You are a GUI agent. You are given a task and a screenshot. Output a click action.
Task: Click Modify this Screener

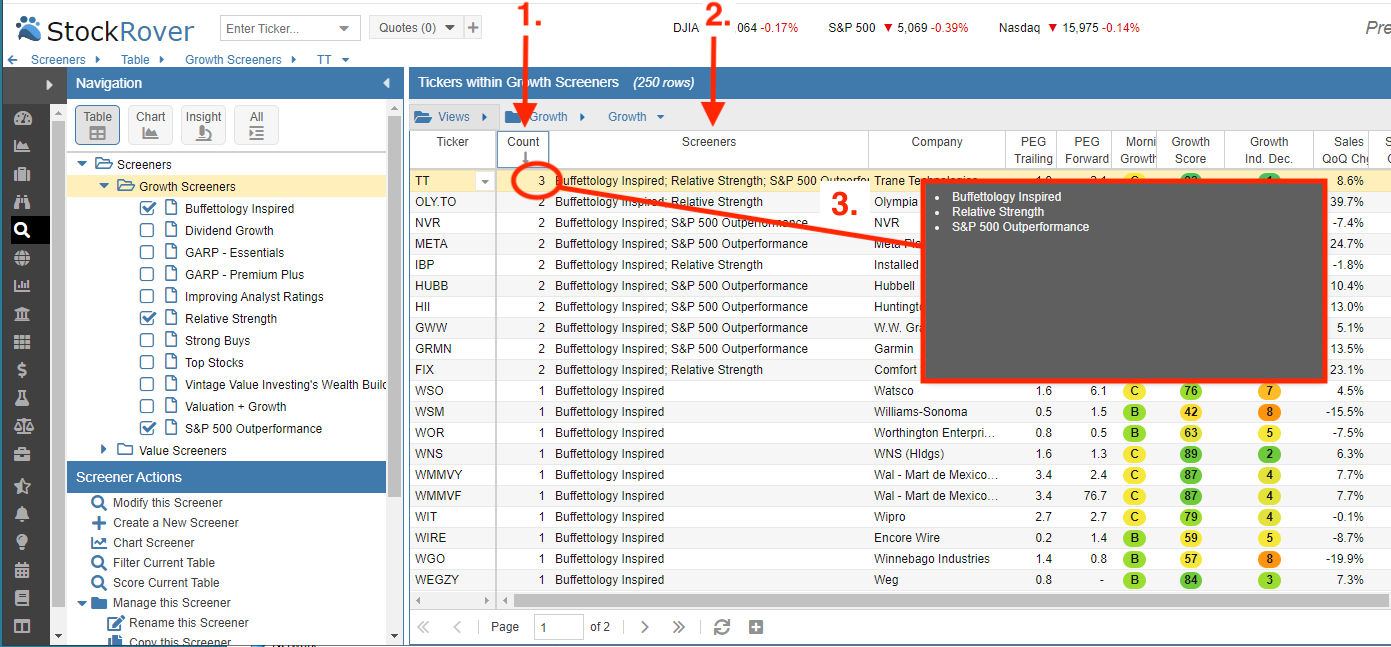[167, 503]
